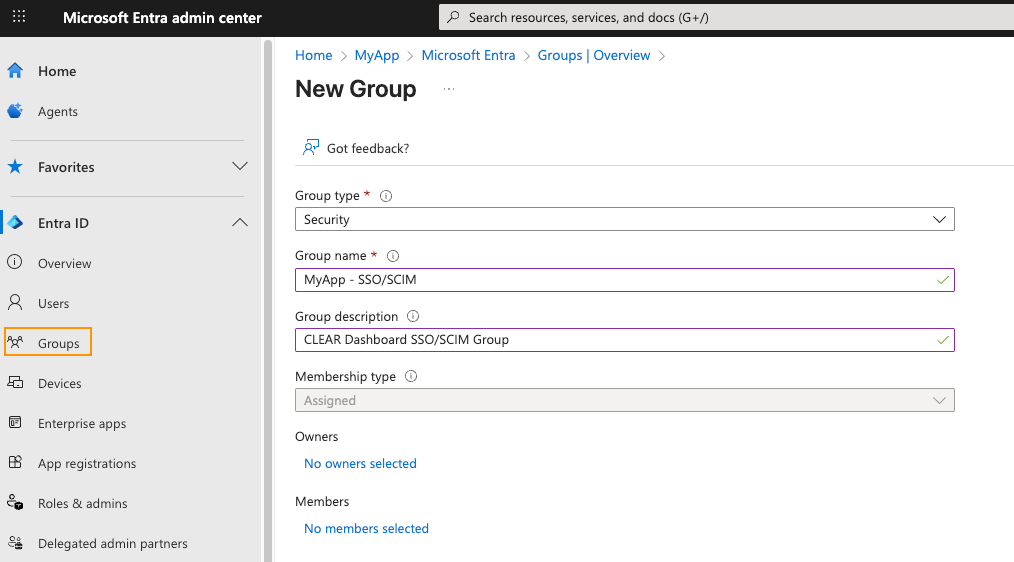Screen dimensions: 1014x562
Task: Open the Membership type Assigned dropdown
Action: [x=625, y=400]
